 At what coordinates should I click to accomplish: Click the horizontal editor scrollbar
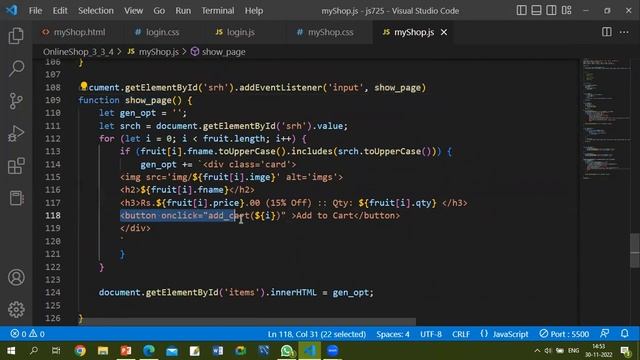248,322
